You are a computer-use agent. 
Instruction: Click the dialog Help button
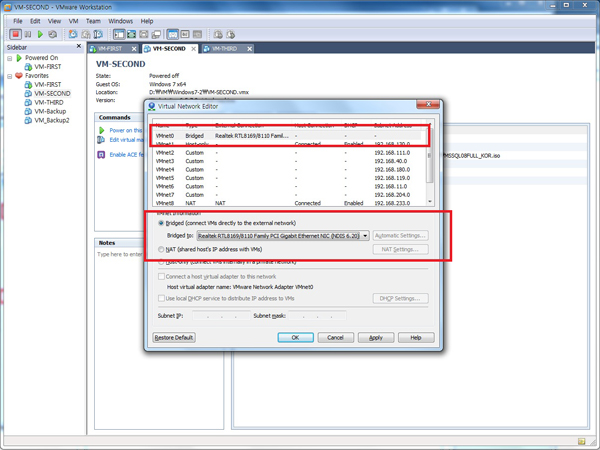point(416,338)
